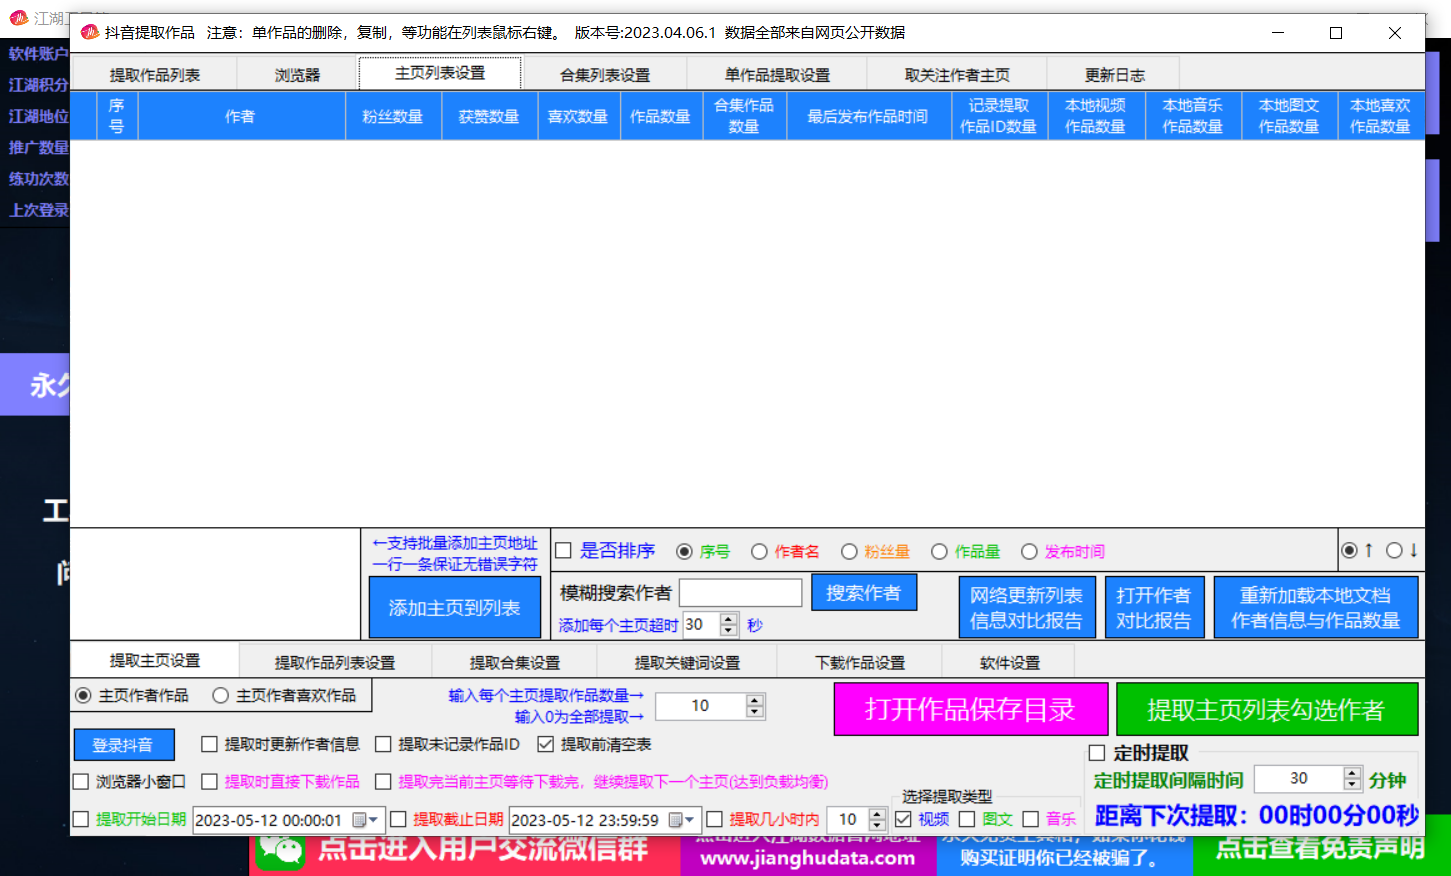1451x876 pixels.
Task: Enable 定时提取 checkbox
Action: pyautogui.click(x=1097, y=753)
